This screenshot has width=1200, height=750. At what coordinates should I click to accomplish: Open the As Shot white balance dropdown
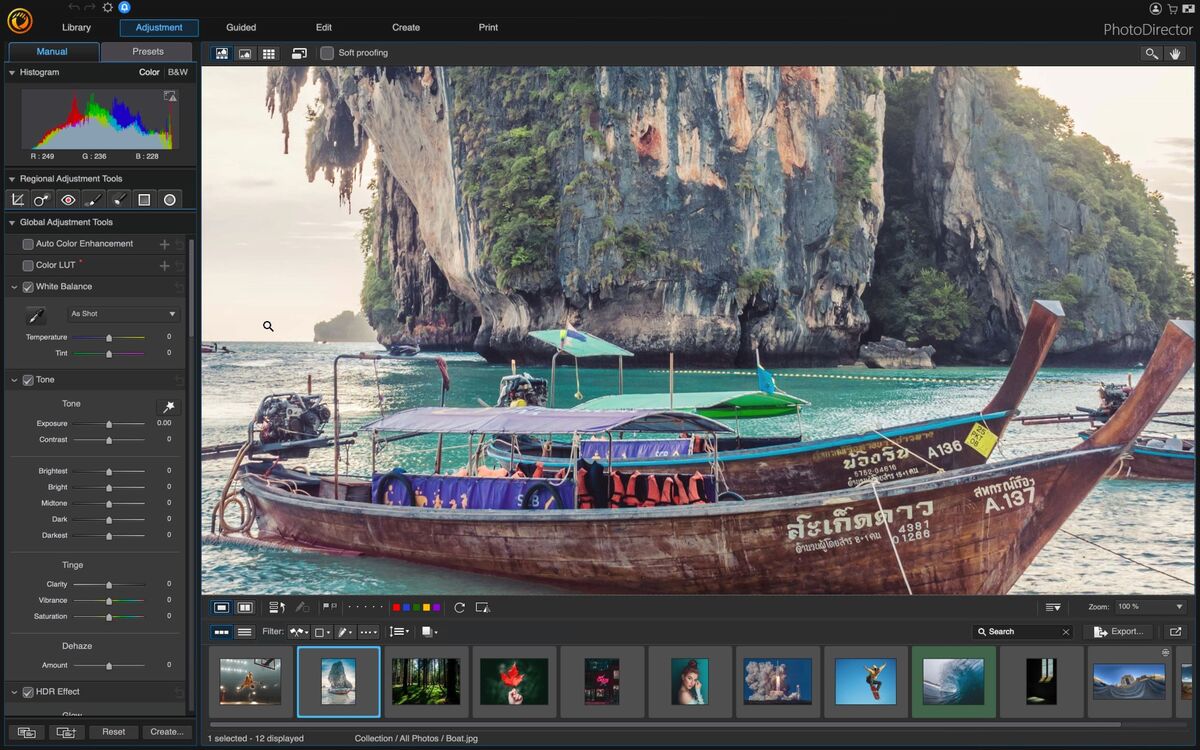[122, 313]
